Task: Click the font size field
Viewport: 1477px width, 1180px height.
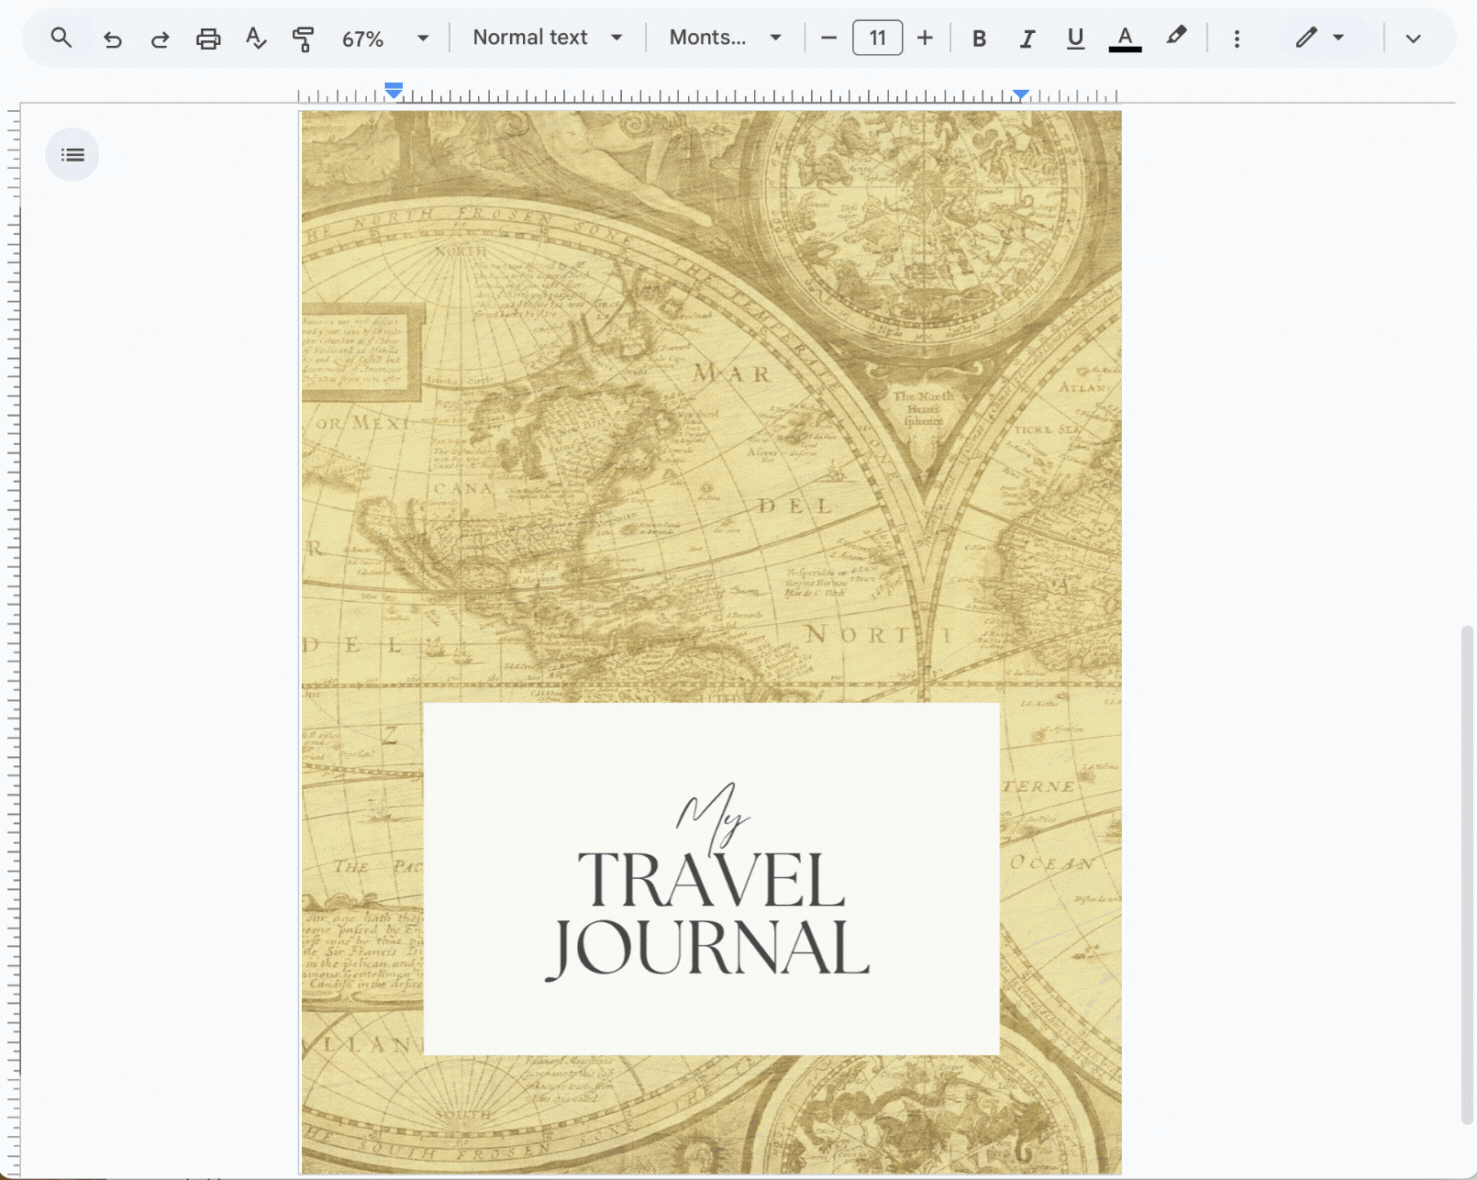Action: tap(877, 38)
